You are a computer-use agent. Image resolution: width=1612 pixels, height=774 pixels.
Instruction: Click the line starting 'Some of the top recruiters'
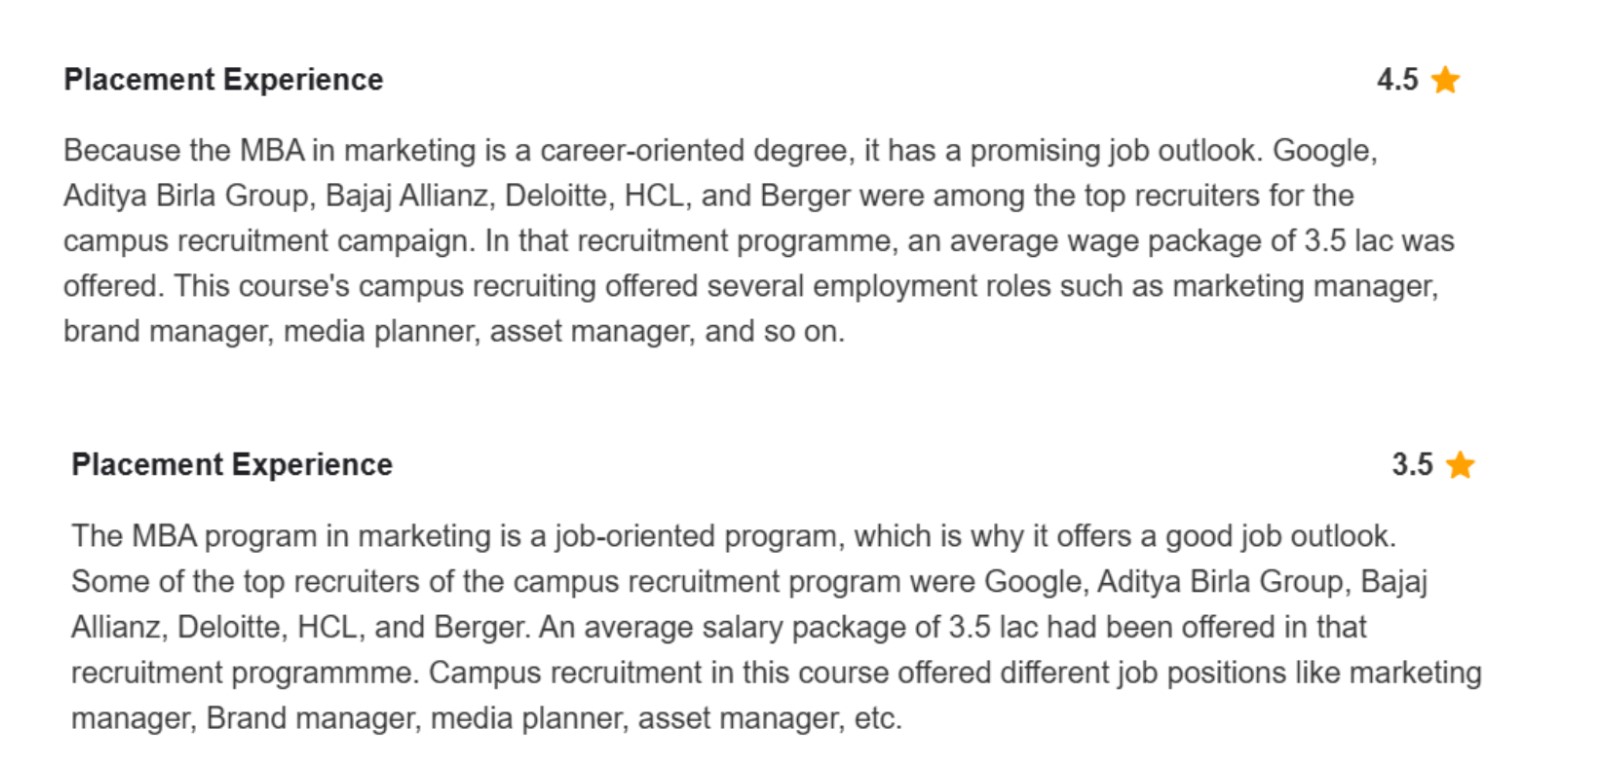click(749, 581)
